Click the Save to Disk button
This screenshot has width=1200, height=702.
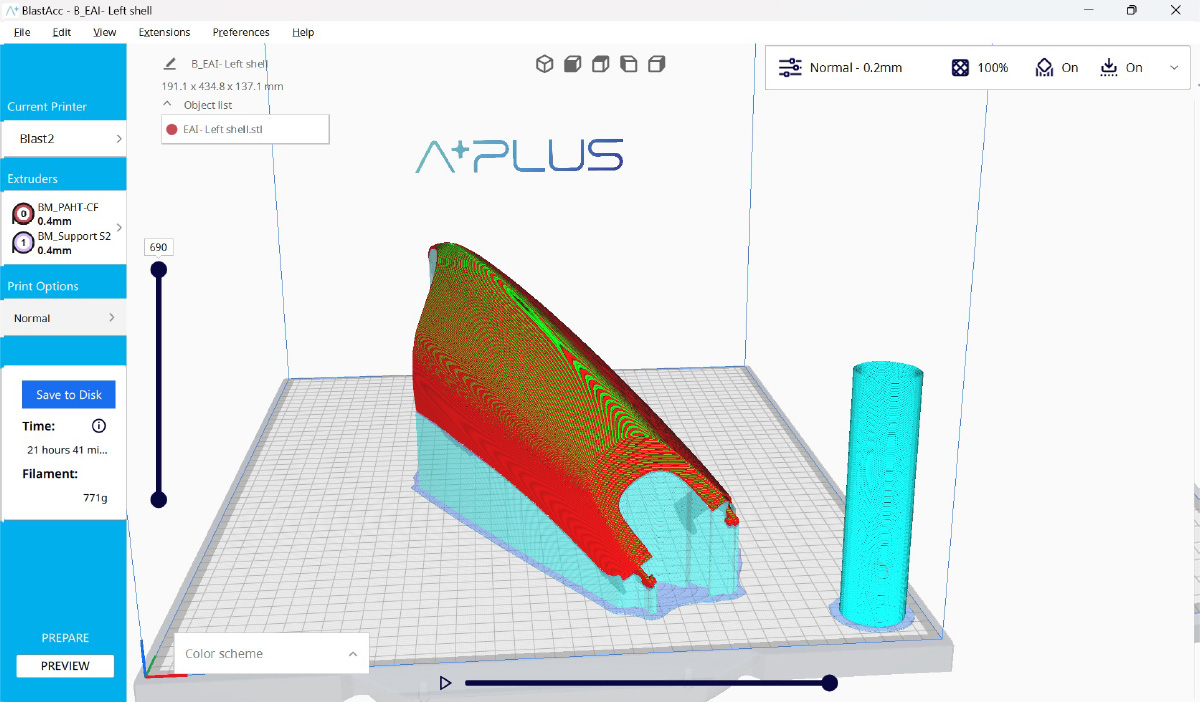click(x=69, y=395)
